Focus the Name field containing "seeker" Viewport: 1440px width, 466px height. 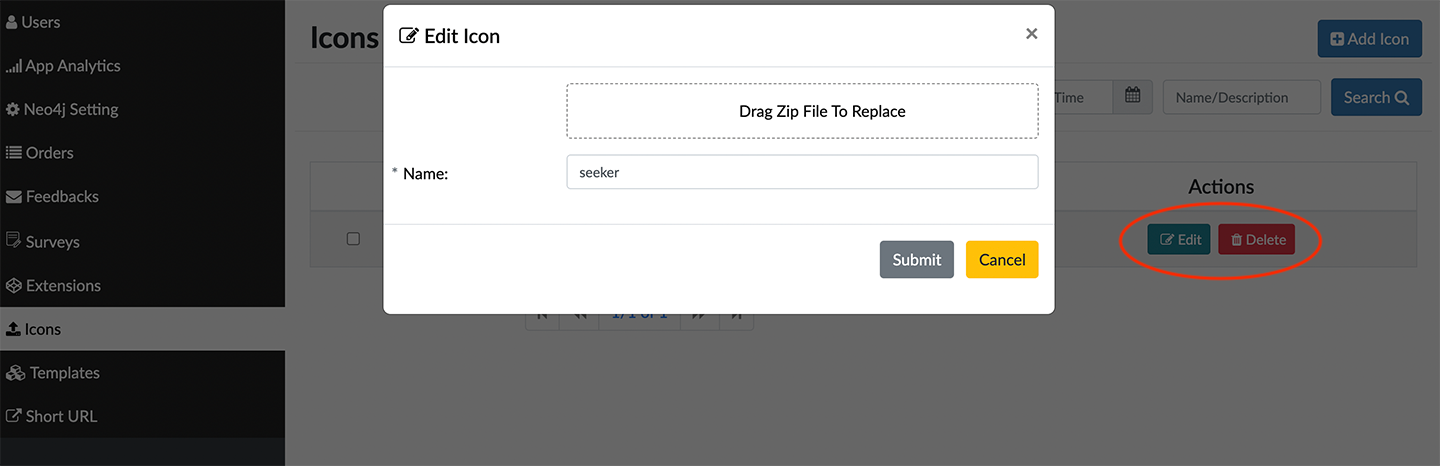pos(802,172)
